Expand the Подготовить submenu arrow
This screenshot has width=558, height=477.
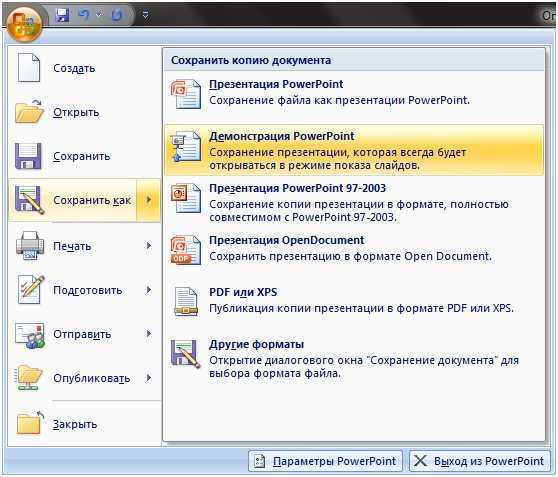(x=149, y=290)
